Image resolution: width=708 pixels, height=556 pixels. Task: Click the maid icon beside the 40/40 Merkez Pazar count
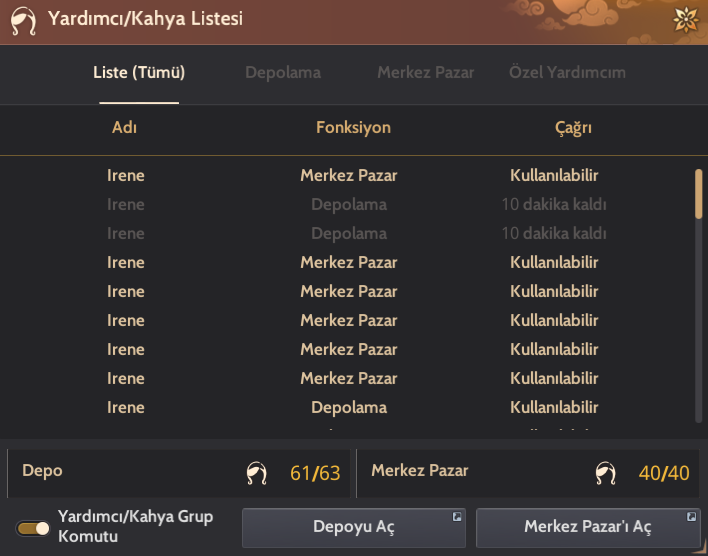(606, 473)
